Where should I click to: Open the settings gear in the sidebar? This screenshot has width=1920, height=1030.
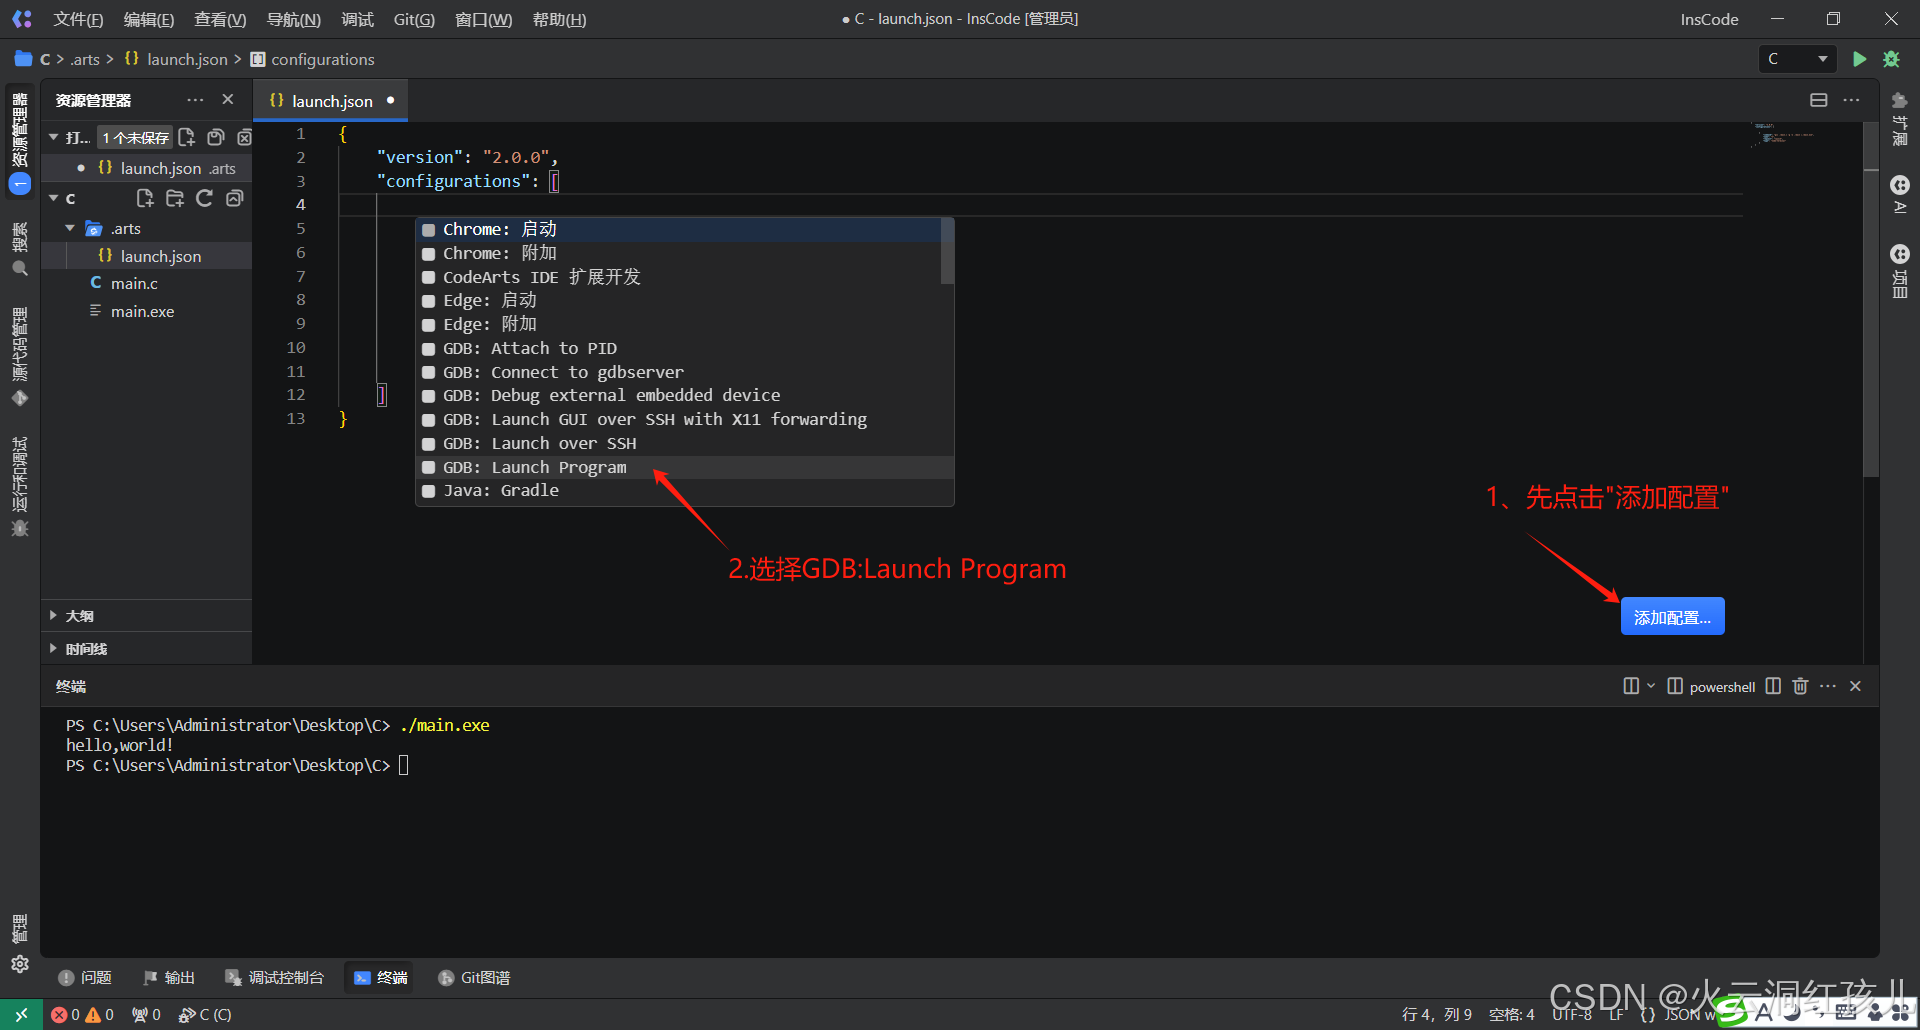click(x=20, y=964)
